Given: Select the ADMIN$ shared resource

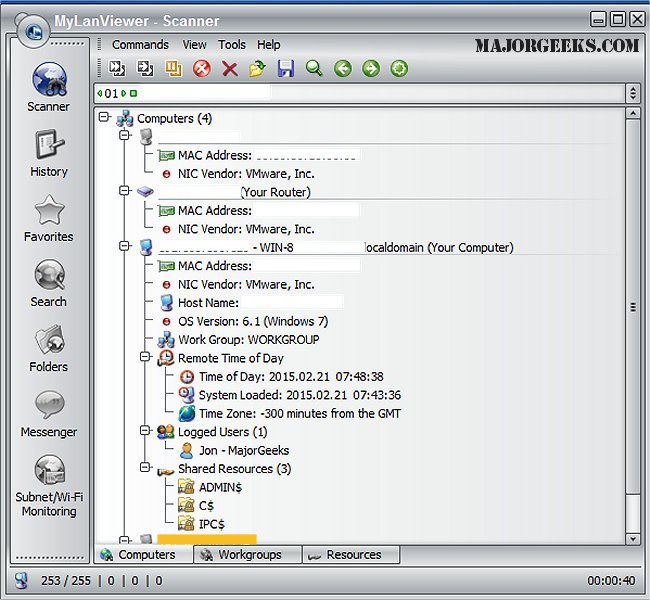Looking at the screenshot, I should tap(218, 487).
